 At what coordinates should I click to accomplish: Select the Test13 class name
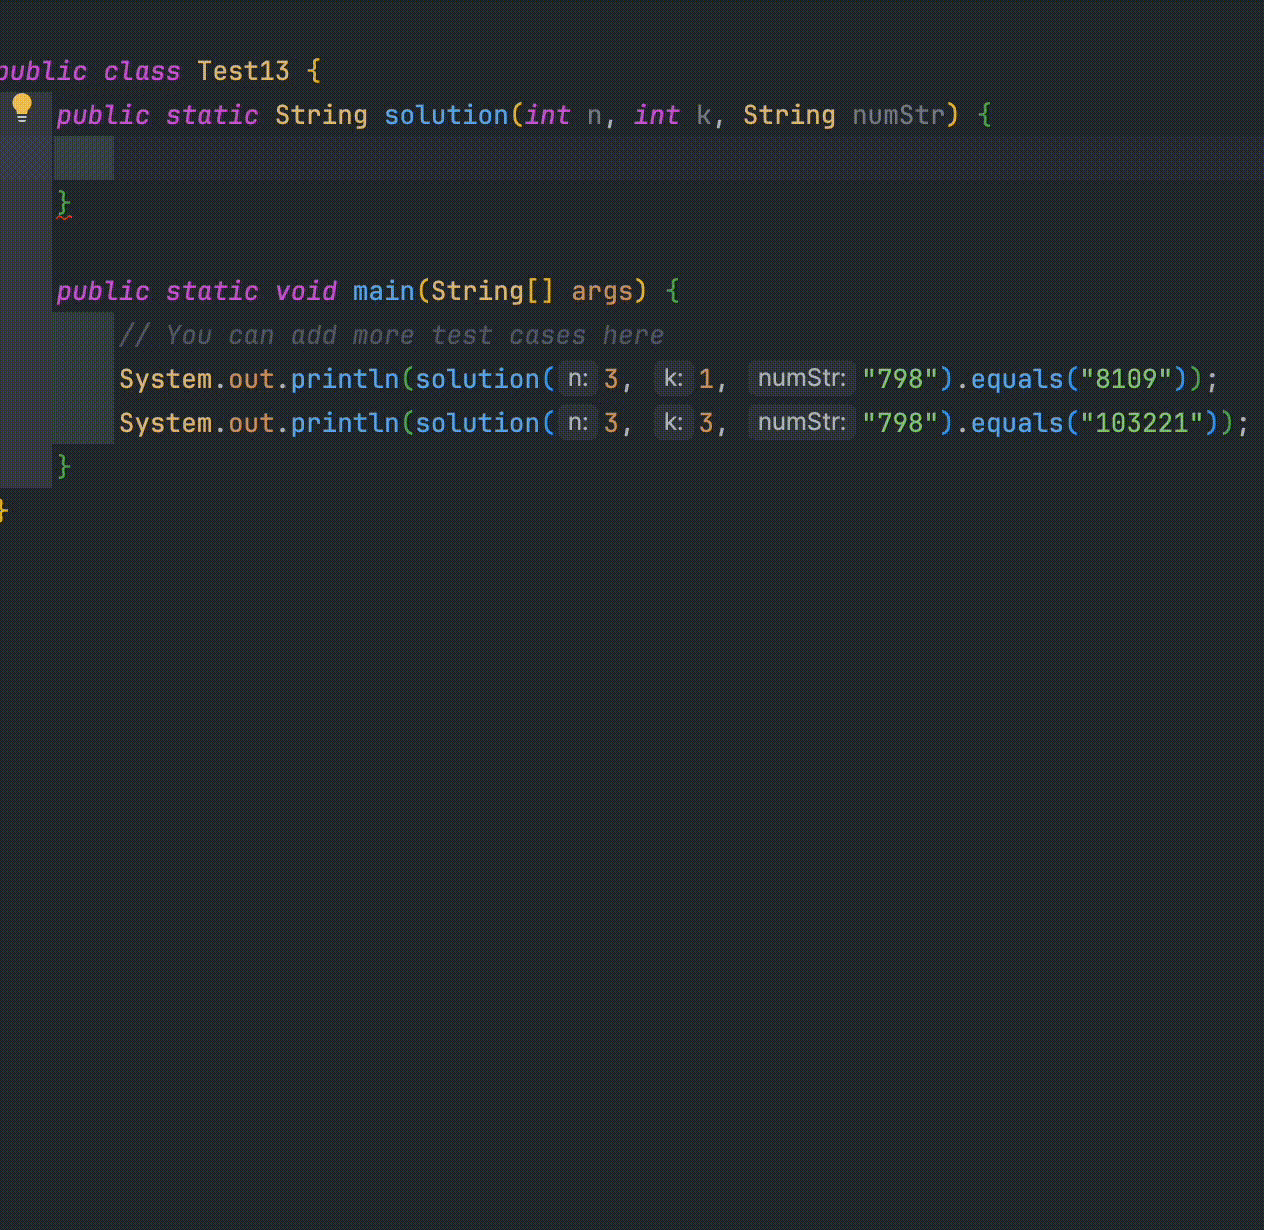[243, 70]
